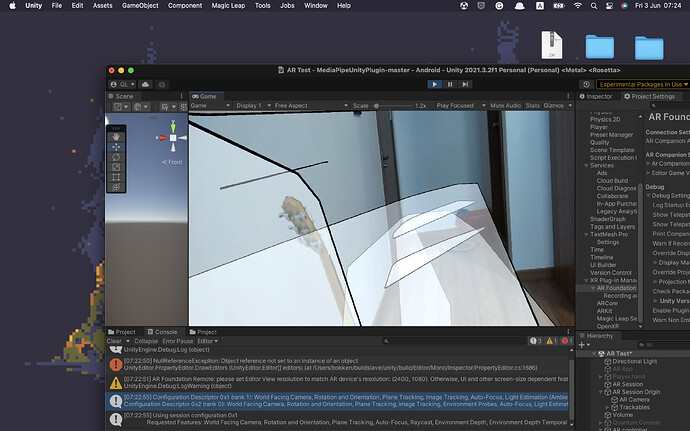The image size is (690, 431).
Task: Select Quality in Project Settings list
Action: point(599,143)
